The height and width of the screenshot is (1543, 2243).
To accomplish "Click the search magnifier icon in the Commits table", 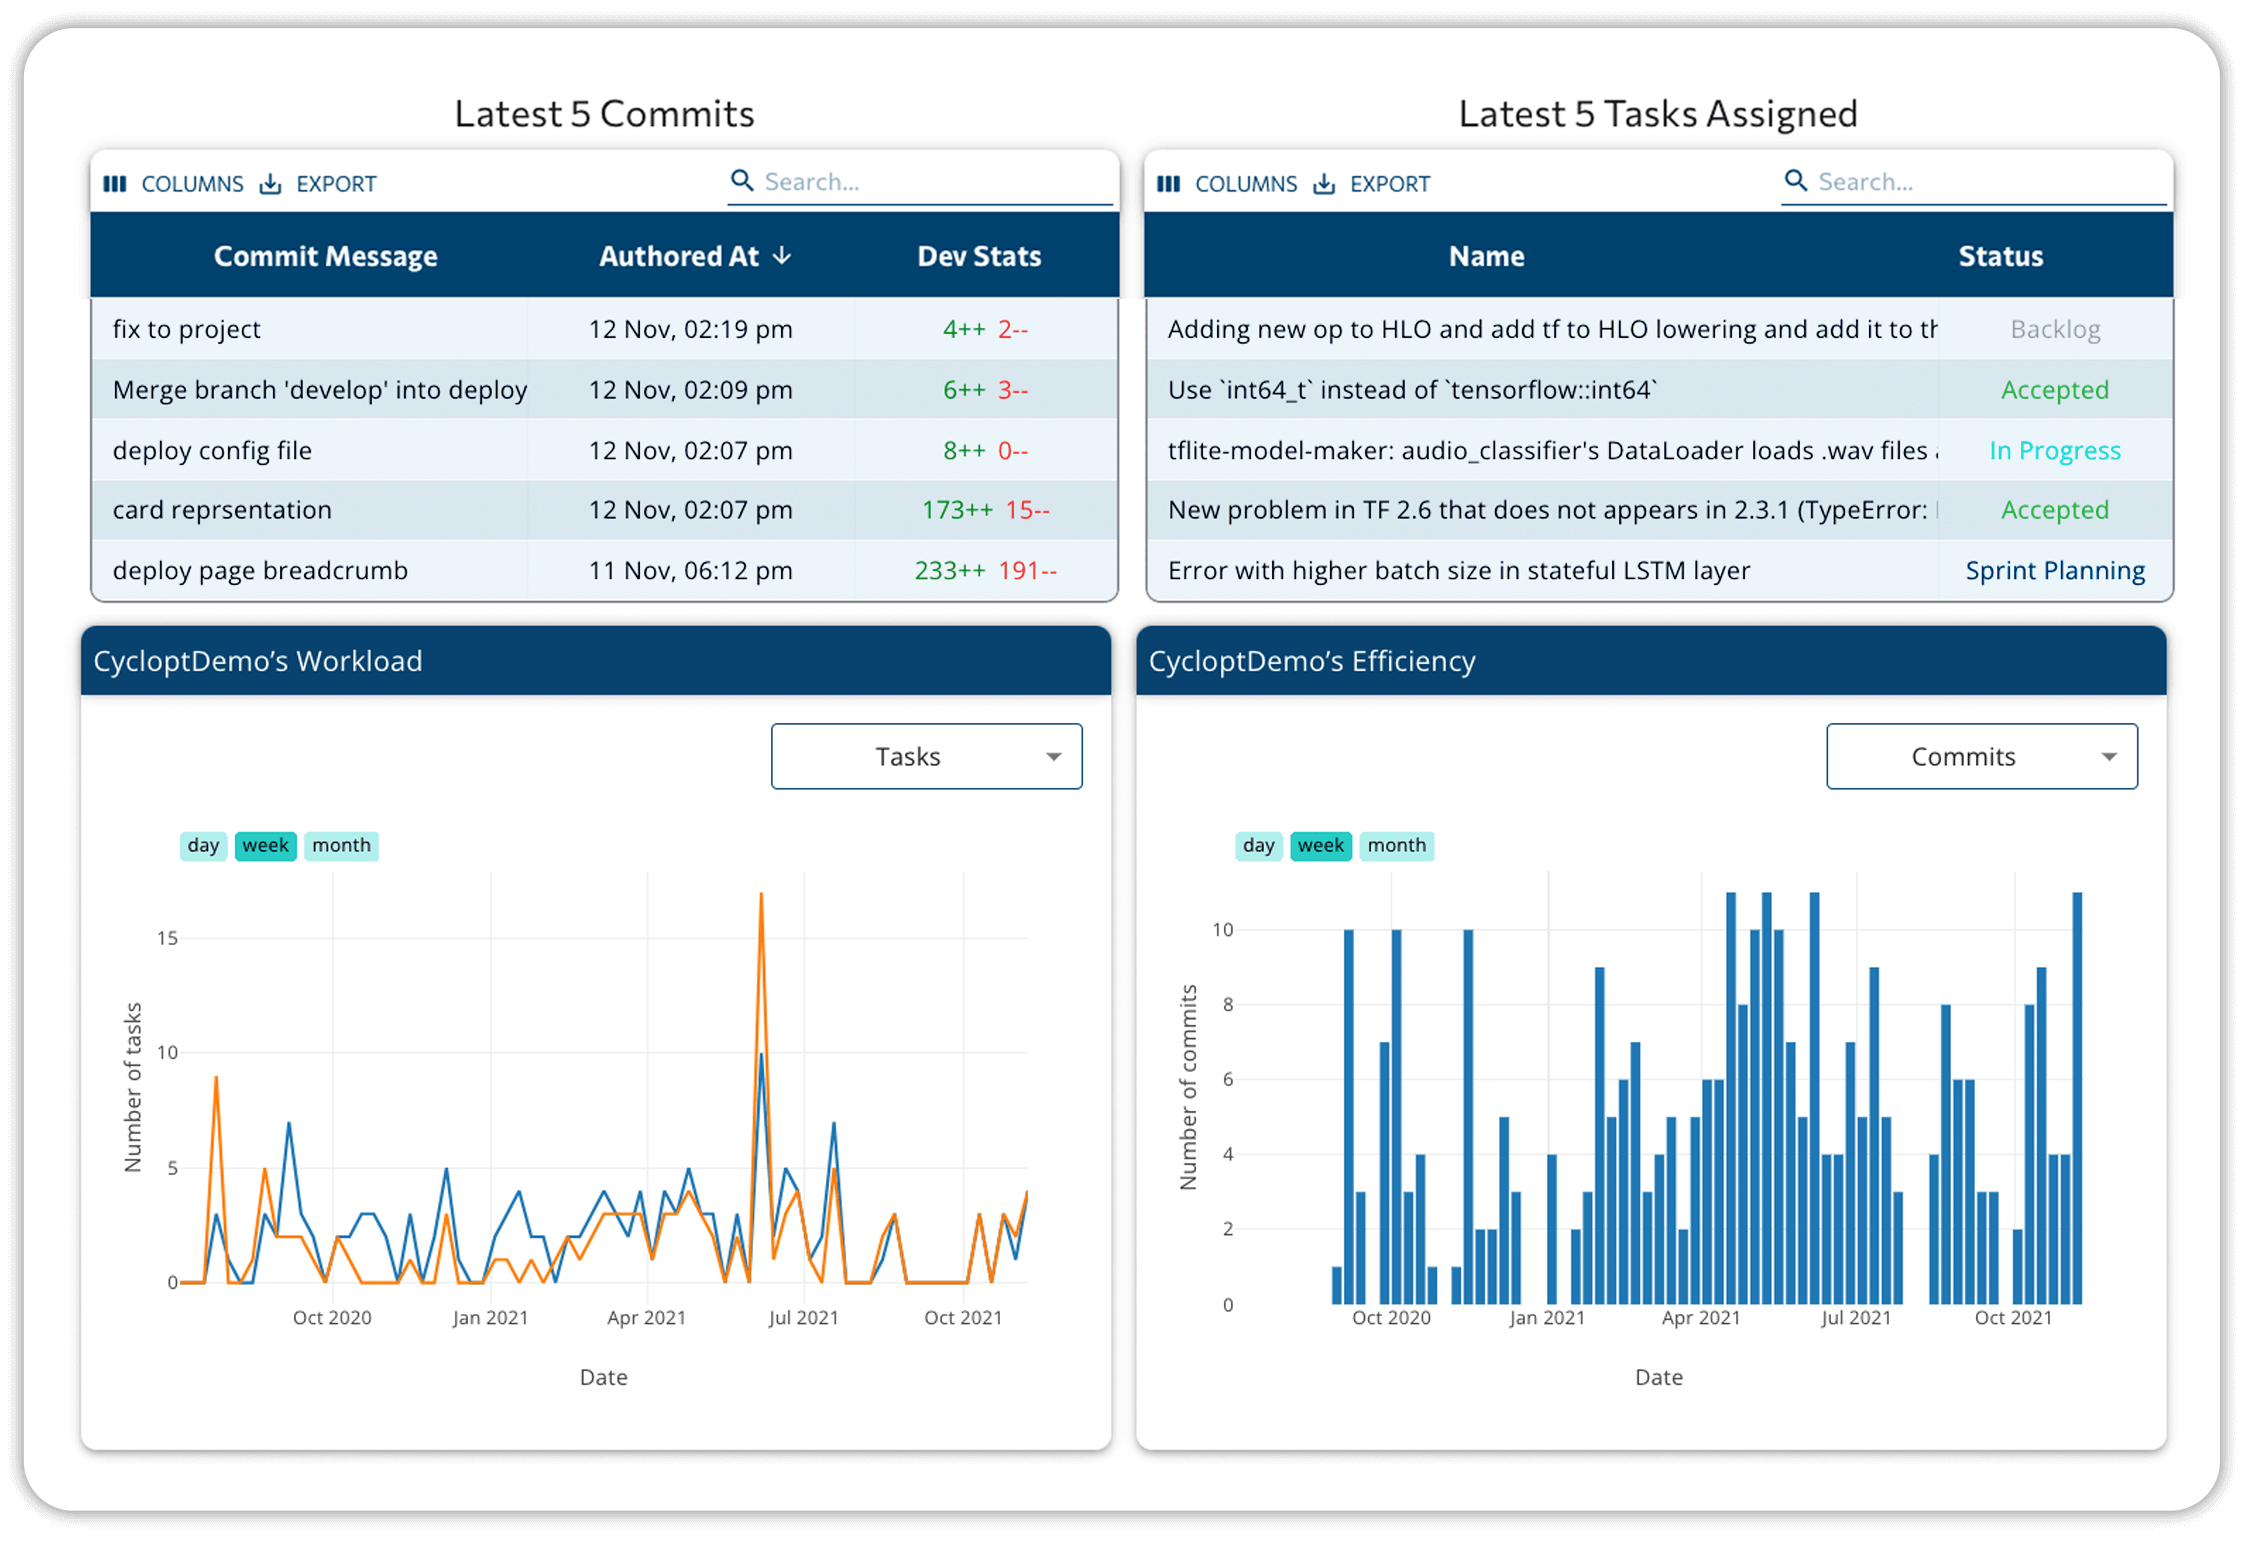I will [742, 181].
